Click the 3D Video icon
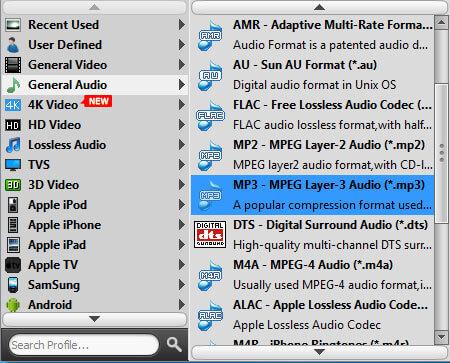Image resolution: width=450 pixels, height=363 pixels. click(13, 185)
